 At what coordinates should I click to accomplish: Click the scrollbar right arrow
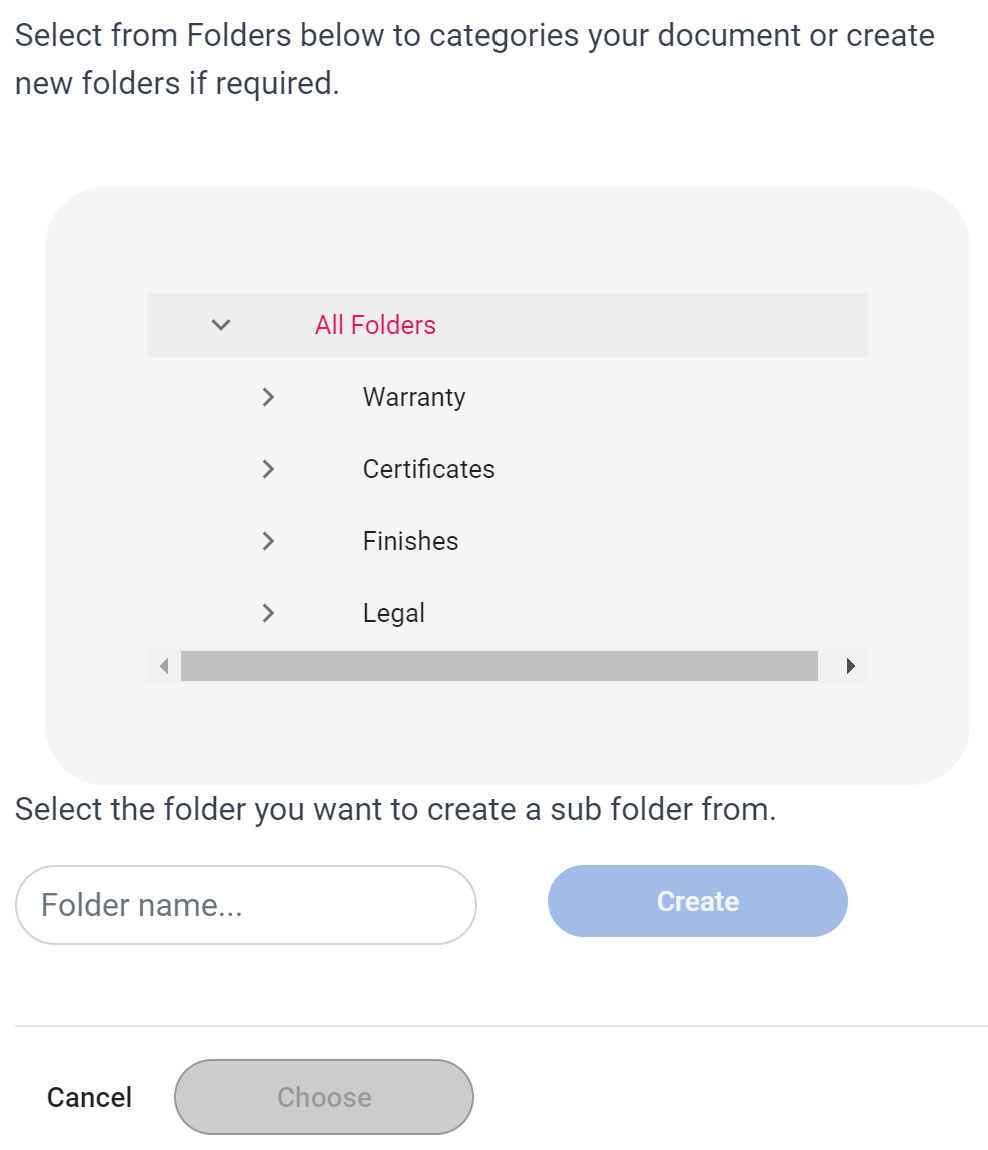click(851, 666)
